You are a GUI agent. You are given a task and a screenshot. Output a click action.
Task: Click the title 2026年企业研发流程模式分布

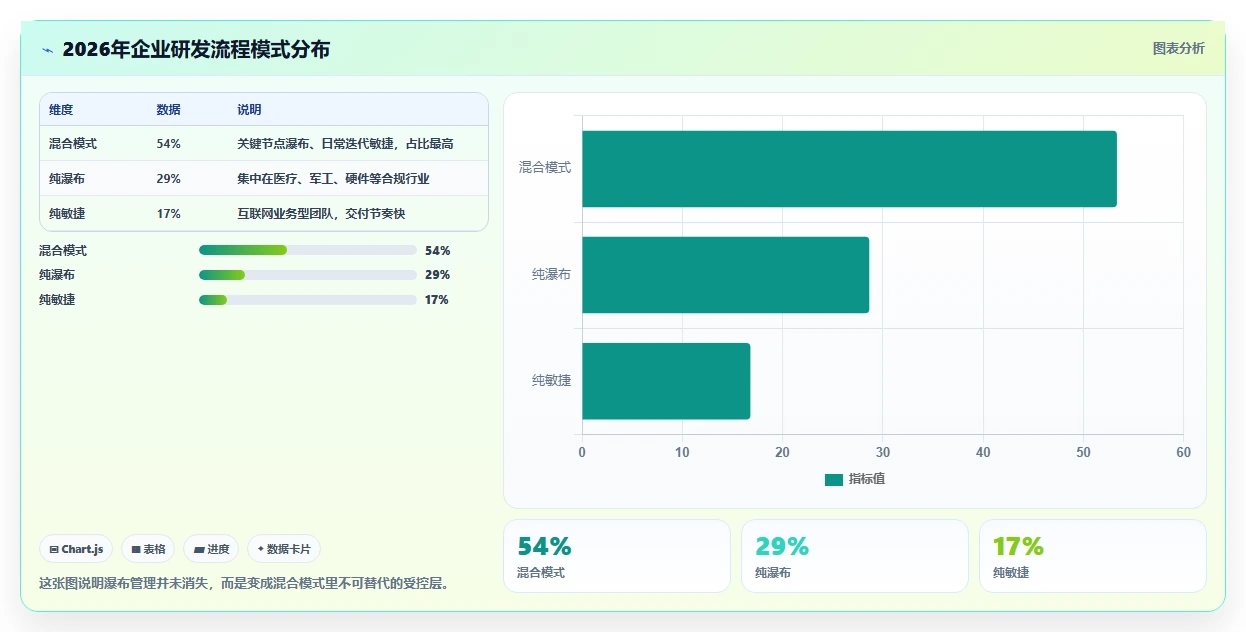[196, 50]
